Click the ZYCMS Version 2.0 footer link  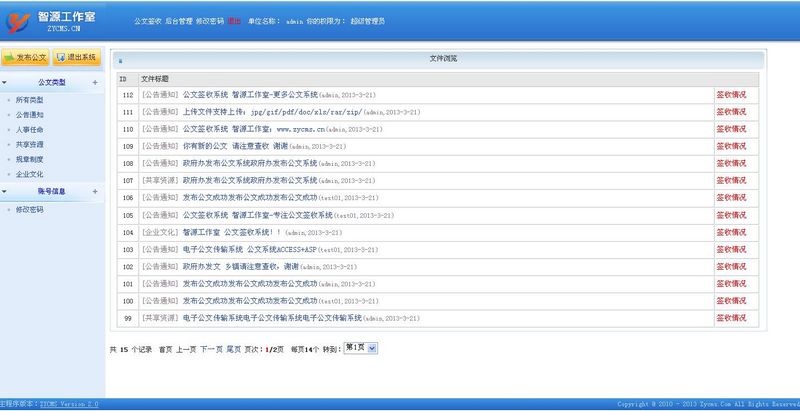[69, 404]
